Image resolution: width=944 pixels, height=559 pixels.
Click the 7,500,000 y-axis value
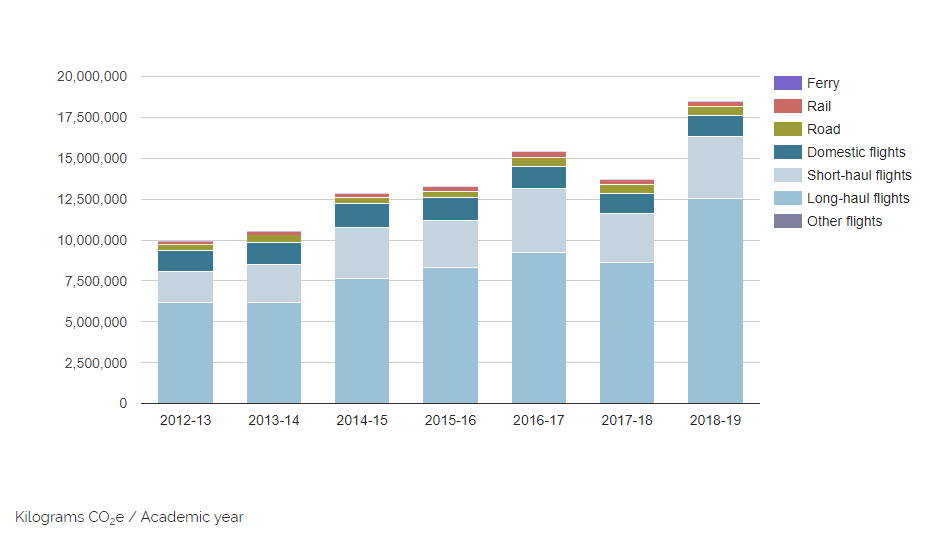pos(96,281)
